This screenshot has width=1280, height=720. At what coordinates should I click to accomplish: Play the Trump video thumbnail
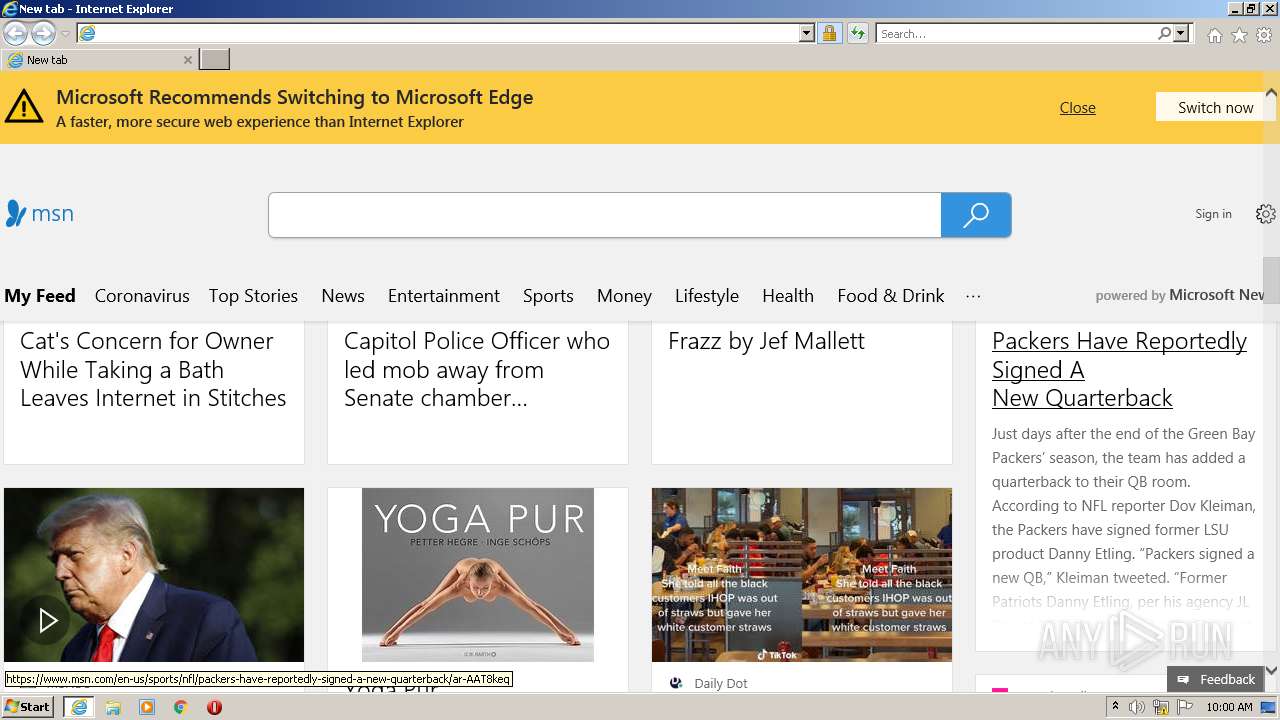point(154,575)
